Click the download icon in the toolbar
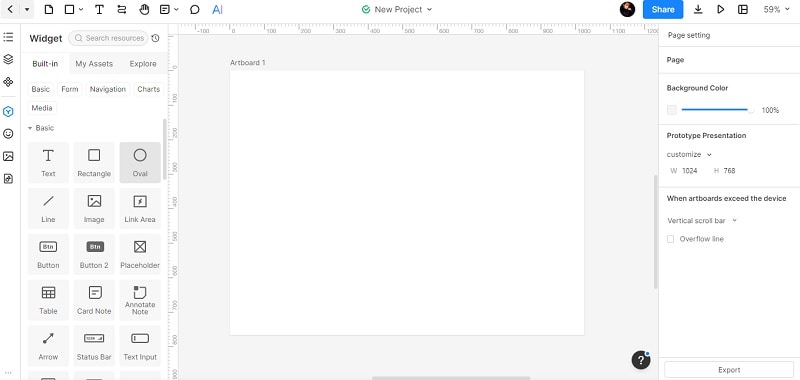This screenshot has height=380, width=800. point(698,9)
